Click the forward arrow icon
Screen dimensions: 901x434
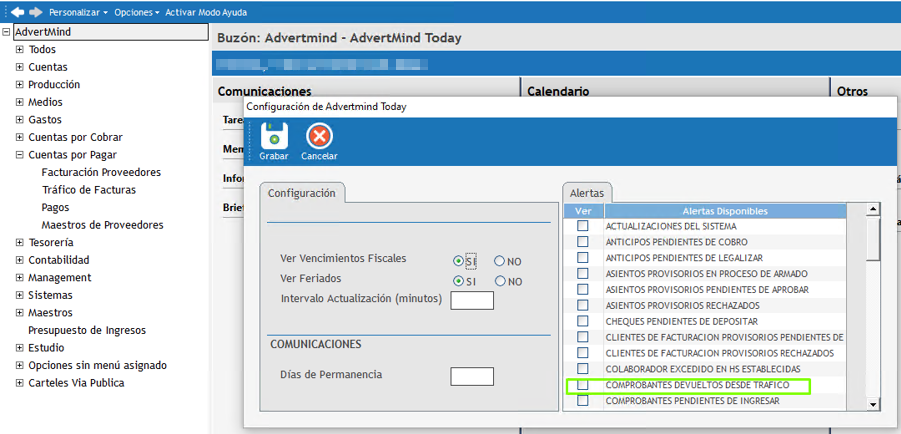(36, 11)
